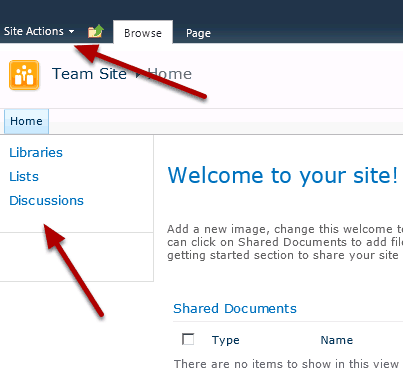Tick the select-all checkbox in Shared Documents
The image size is (403, 382).
click(x=188, y=339)
